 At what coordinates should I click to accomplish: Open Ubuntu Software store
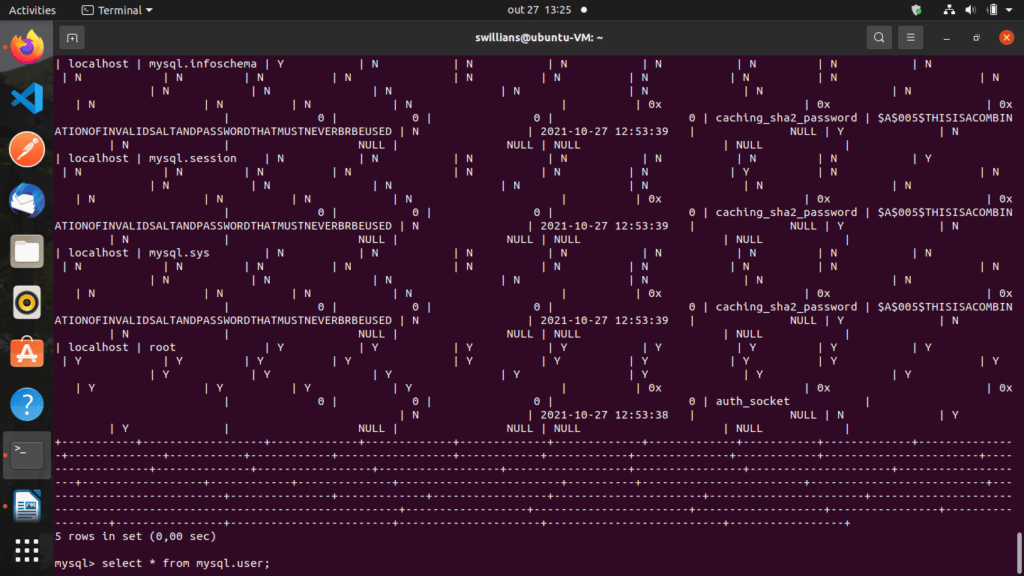coord(27,353)
